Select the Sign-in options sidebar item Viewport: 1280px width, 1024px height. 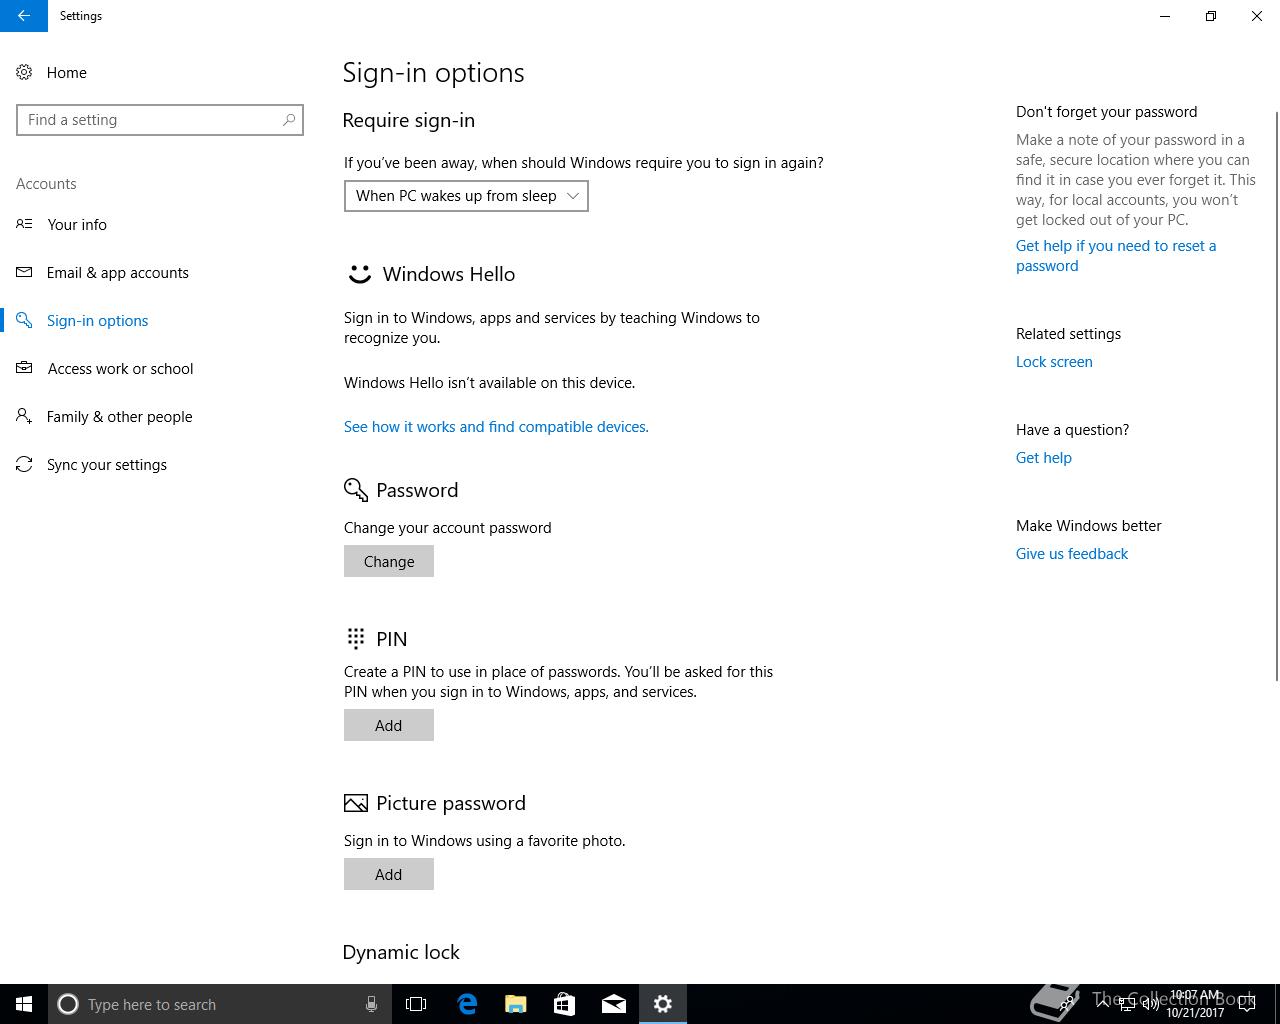point(97,320)
